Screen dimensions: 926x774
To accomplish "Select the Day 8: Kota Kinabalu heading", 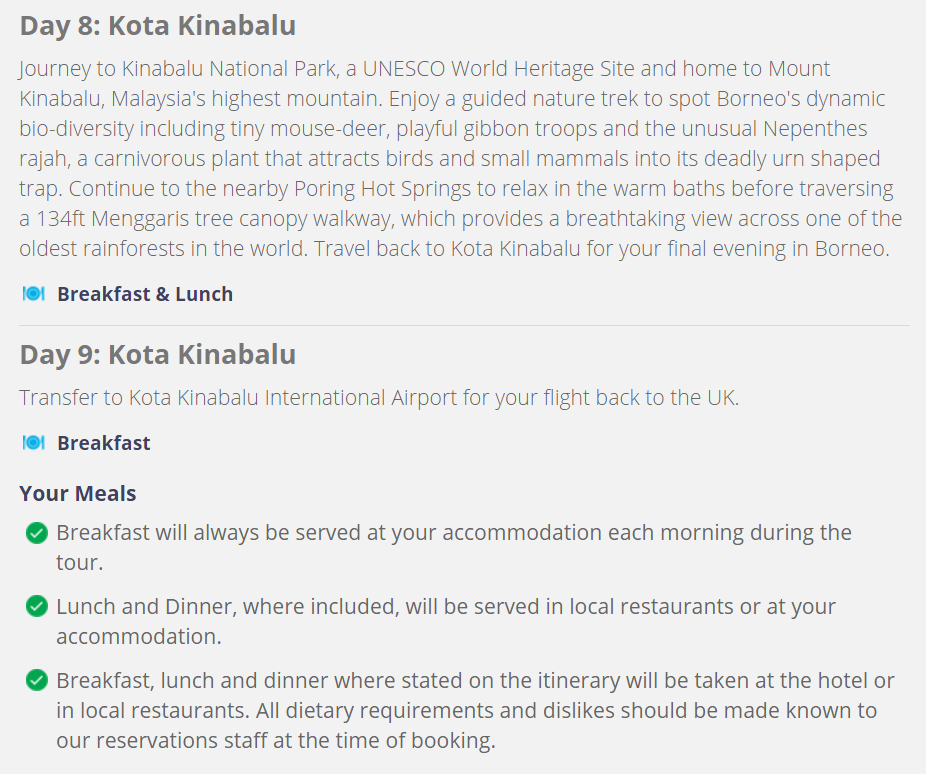I will click(x=158, y=26).
